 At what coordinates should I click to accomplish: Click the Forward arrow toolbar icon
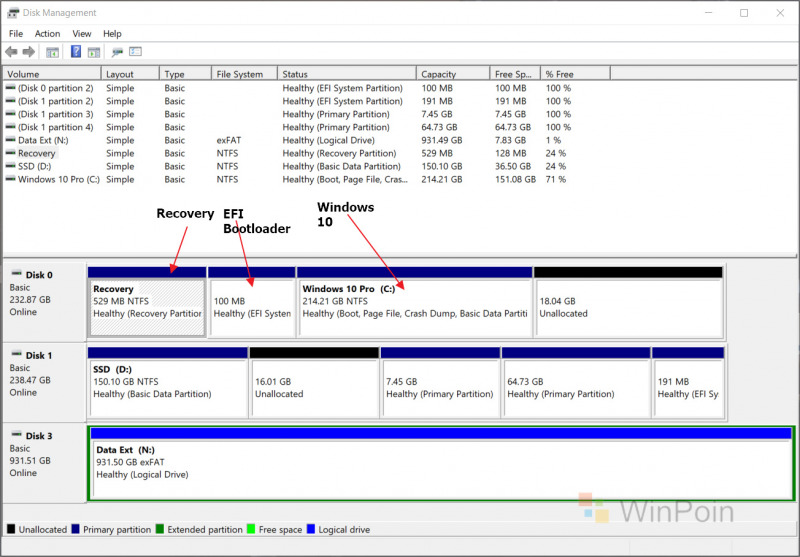pos(29,52)
